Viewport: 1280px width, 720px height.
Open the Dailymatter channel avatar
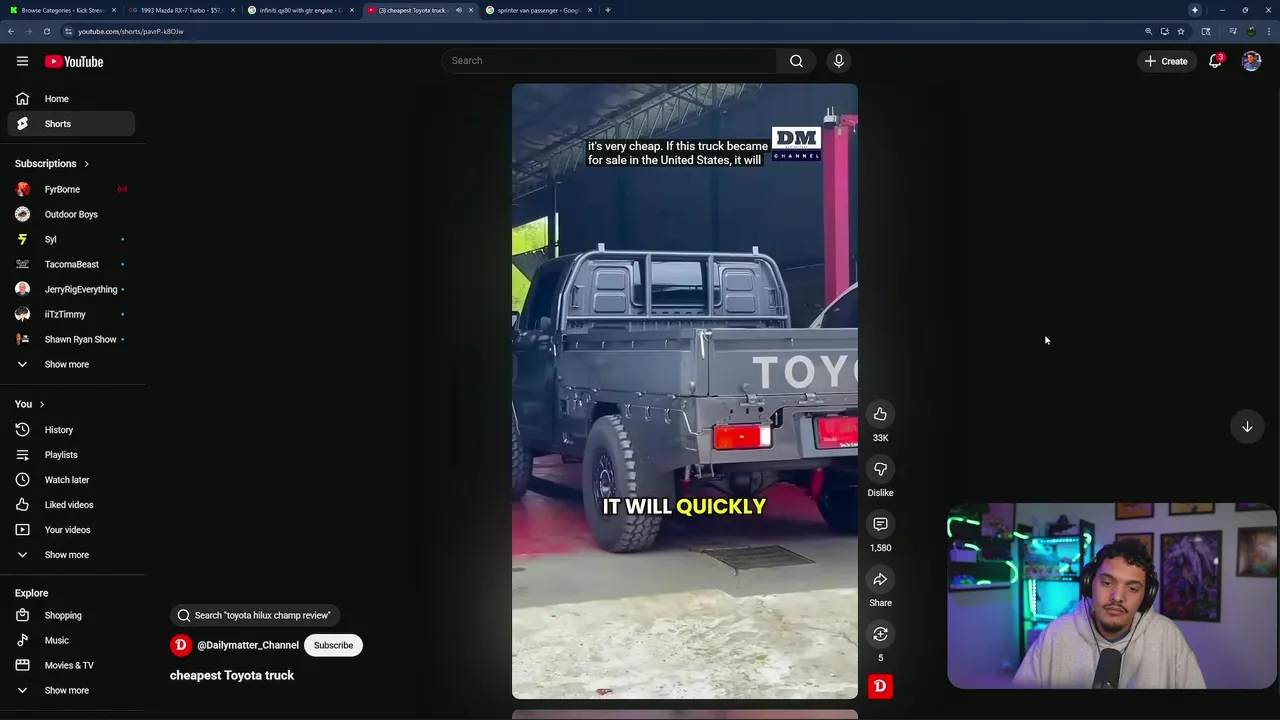tap(181, 645)
